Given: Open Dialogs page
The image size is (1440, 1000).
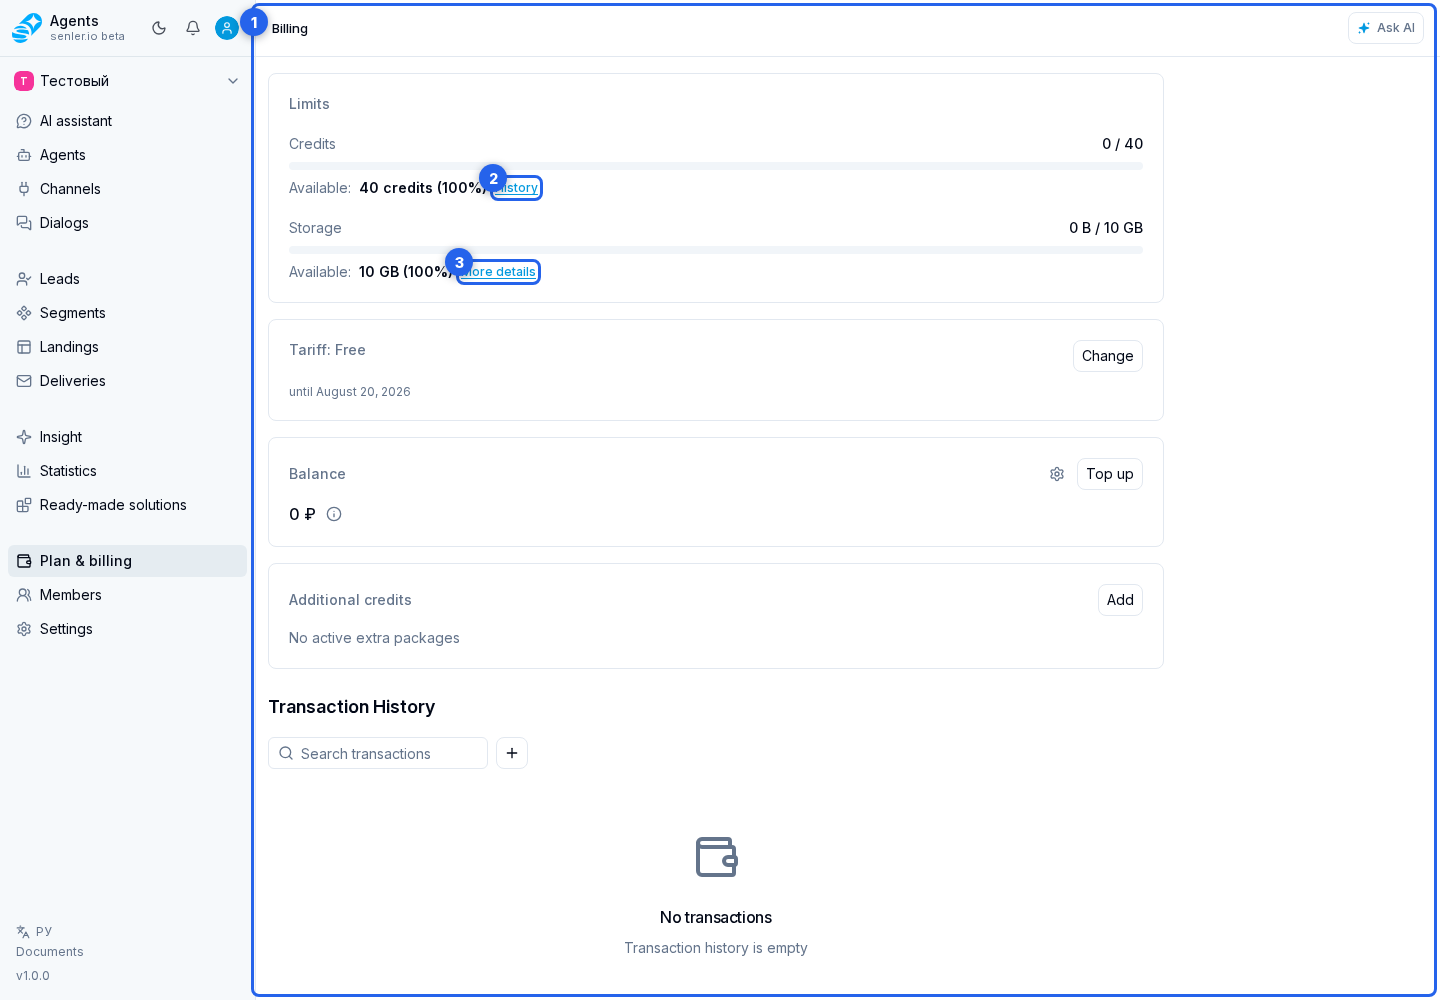Looking at the screenshot, I should pyautogui.click(x=127, y=223).
